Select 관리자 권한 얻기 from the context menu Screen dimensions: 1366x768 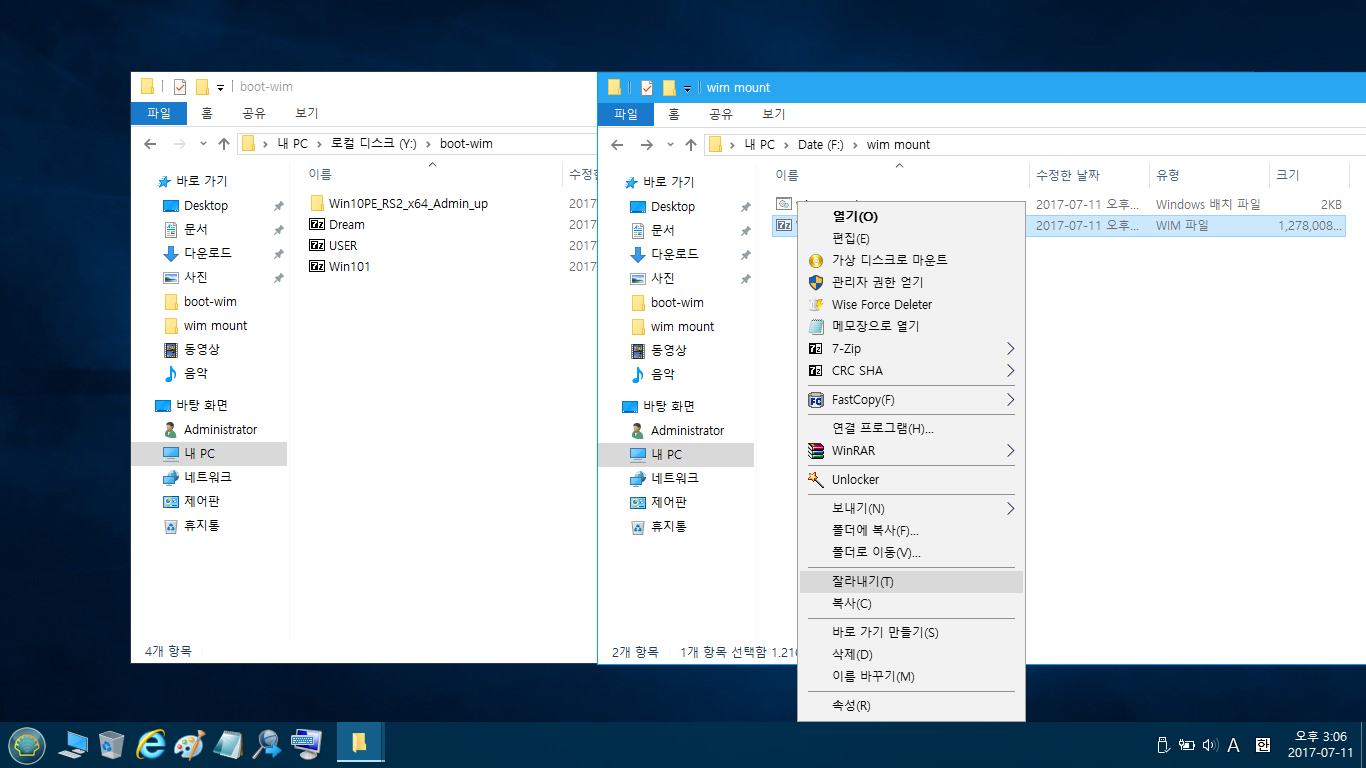(911, 282)
